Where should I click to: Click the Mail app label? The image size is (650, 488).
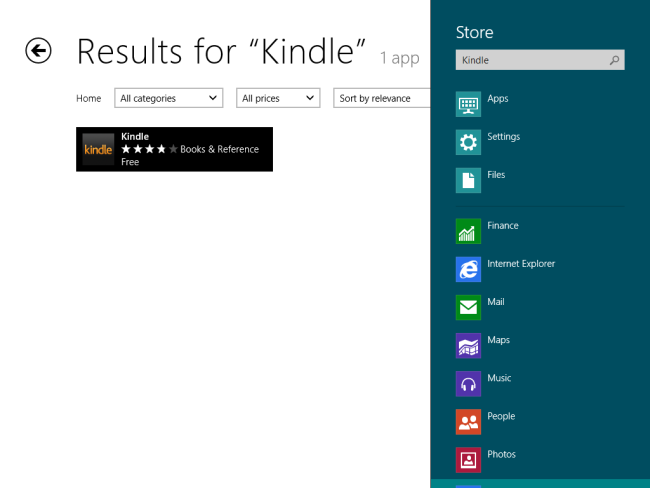(x=496, y=302)
